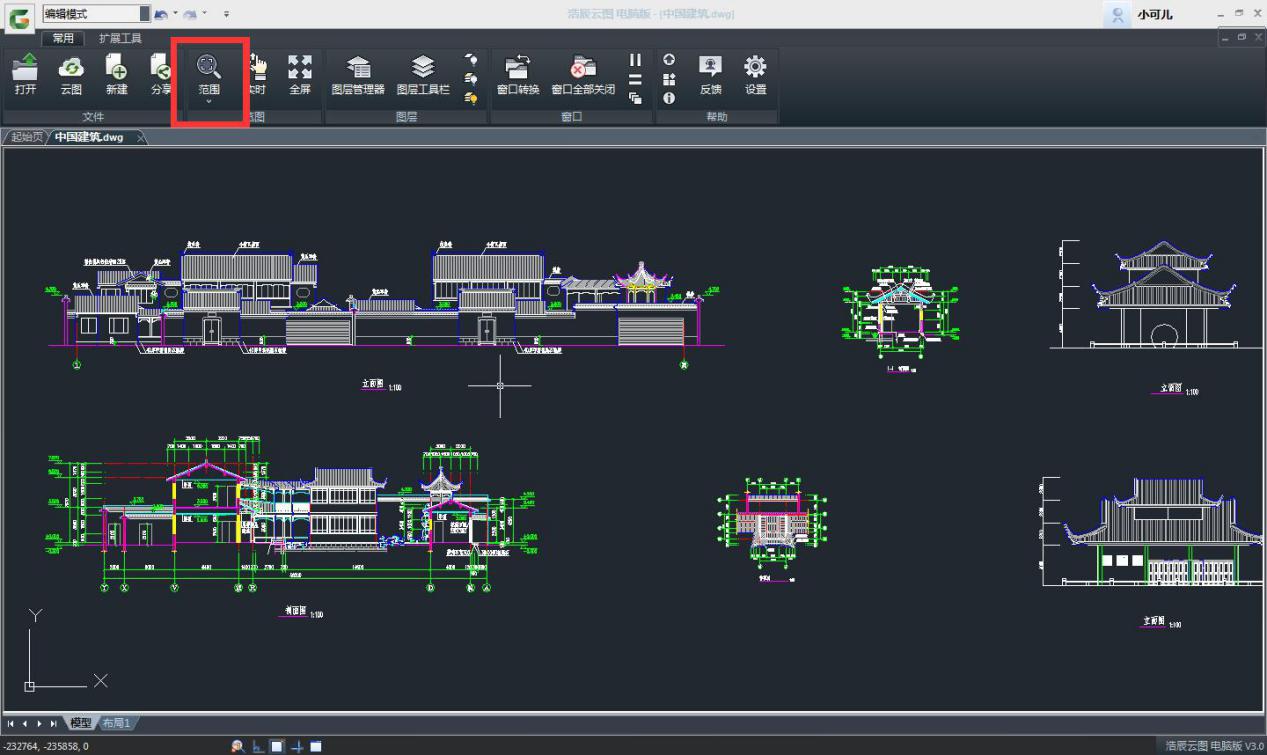The height and width of the screenshot is (755, 1267).
Task: Go to the 起始页 start page tab
Action: pos(26,137)
